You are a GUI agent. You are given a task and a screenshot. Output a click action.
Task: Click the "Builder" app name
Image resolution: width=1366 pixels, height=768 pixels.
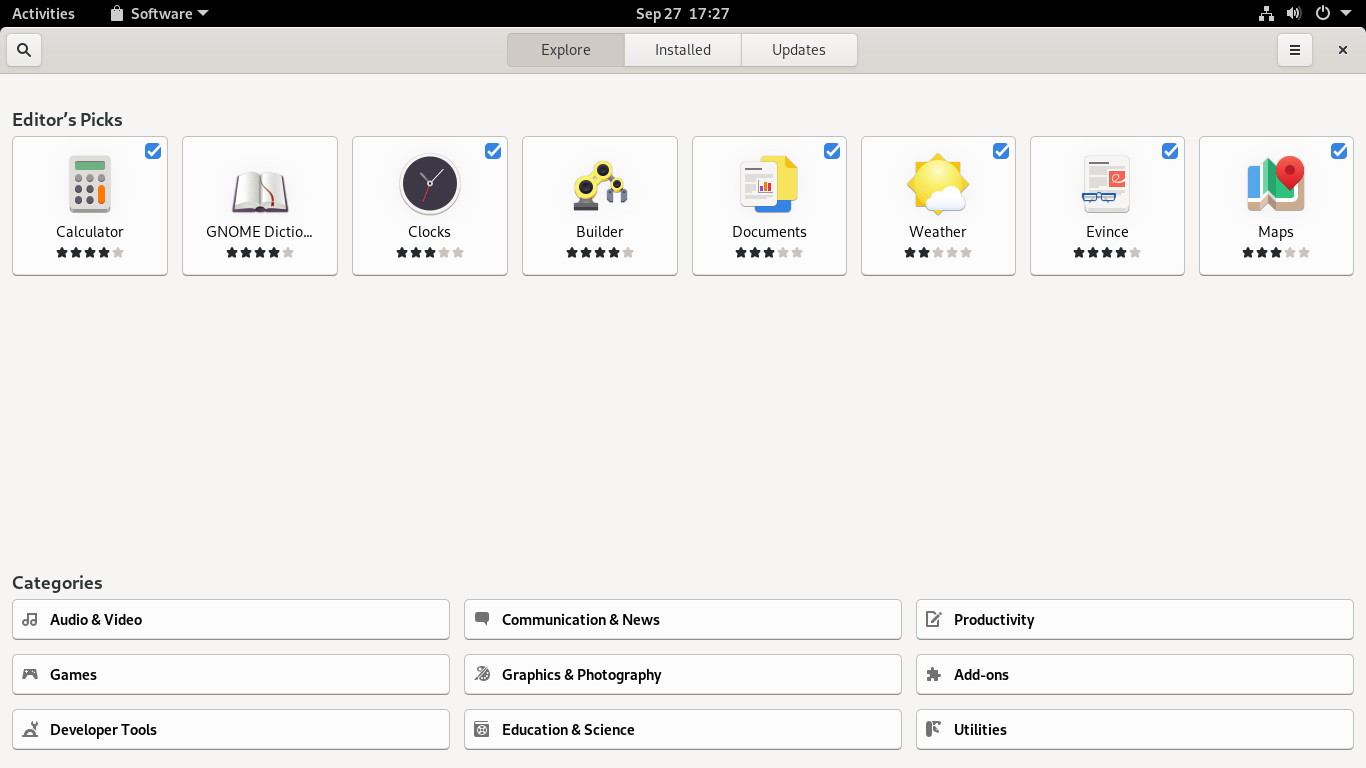point(600,232)
